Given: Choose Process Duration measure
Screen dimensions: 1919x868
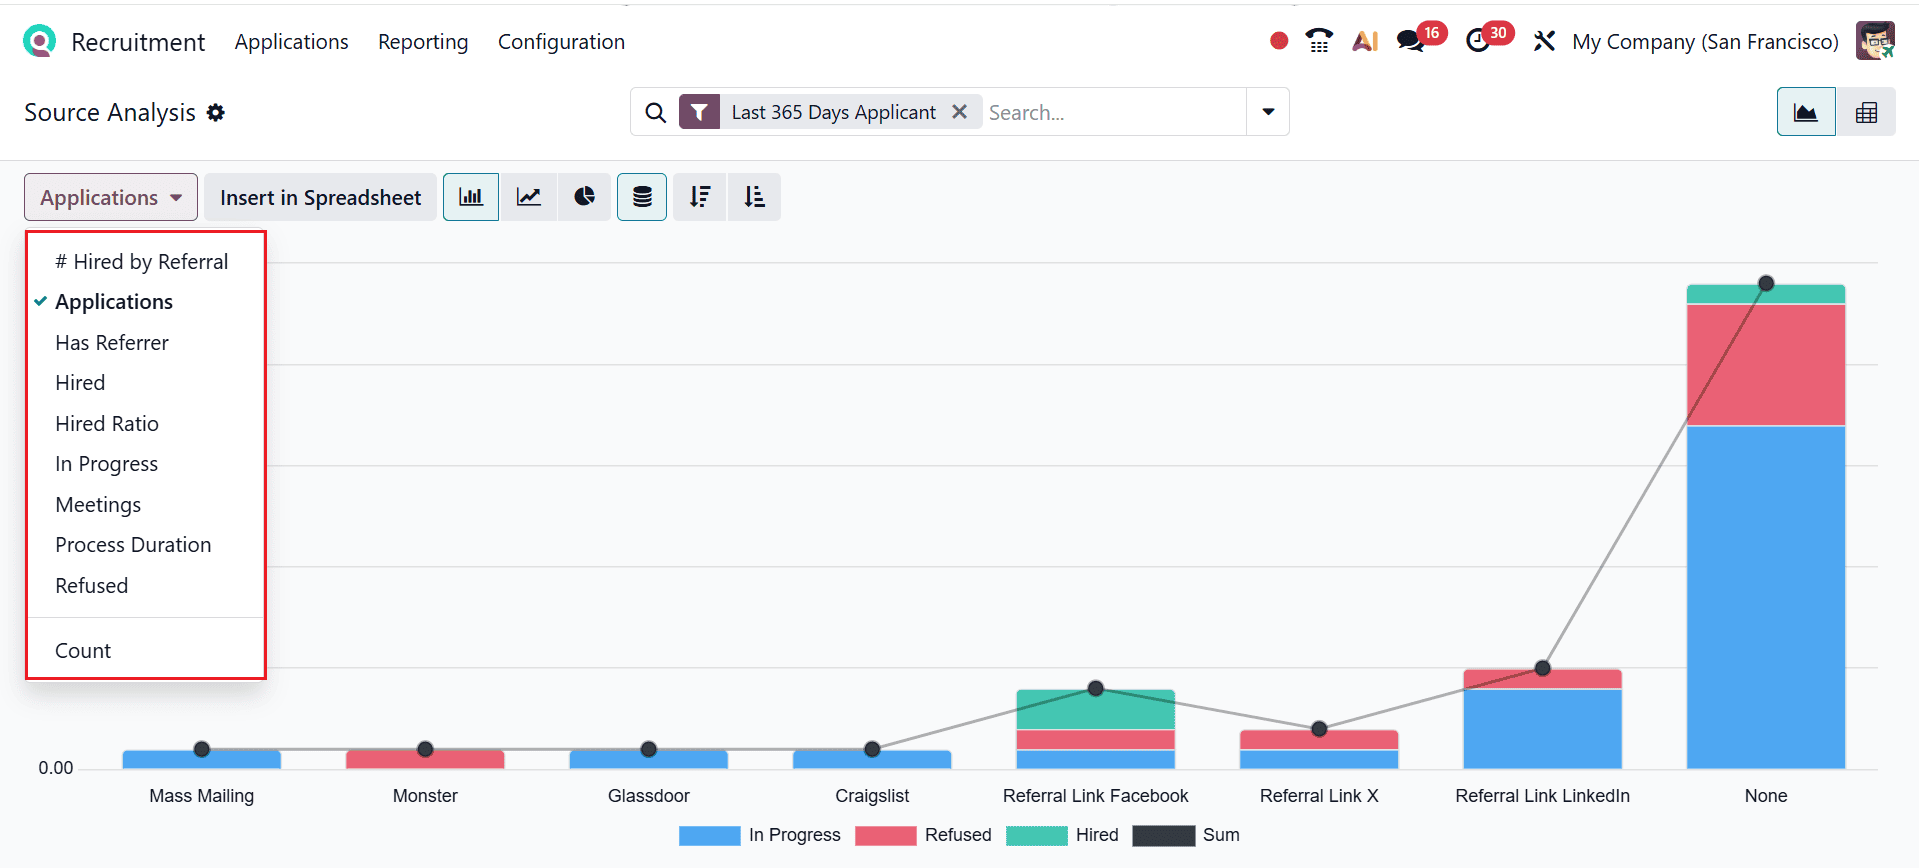Looking at the screenshot, I should coord(146,545).
